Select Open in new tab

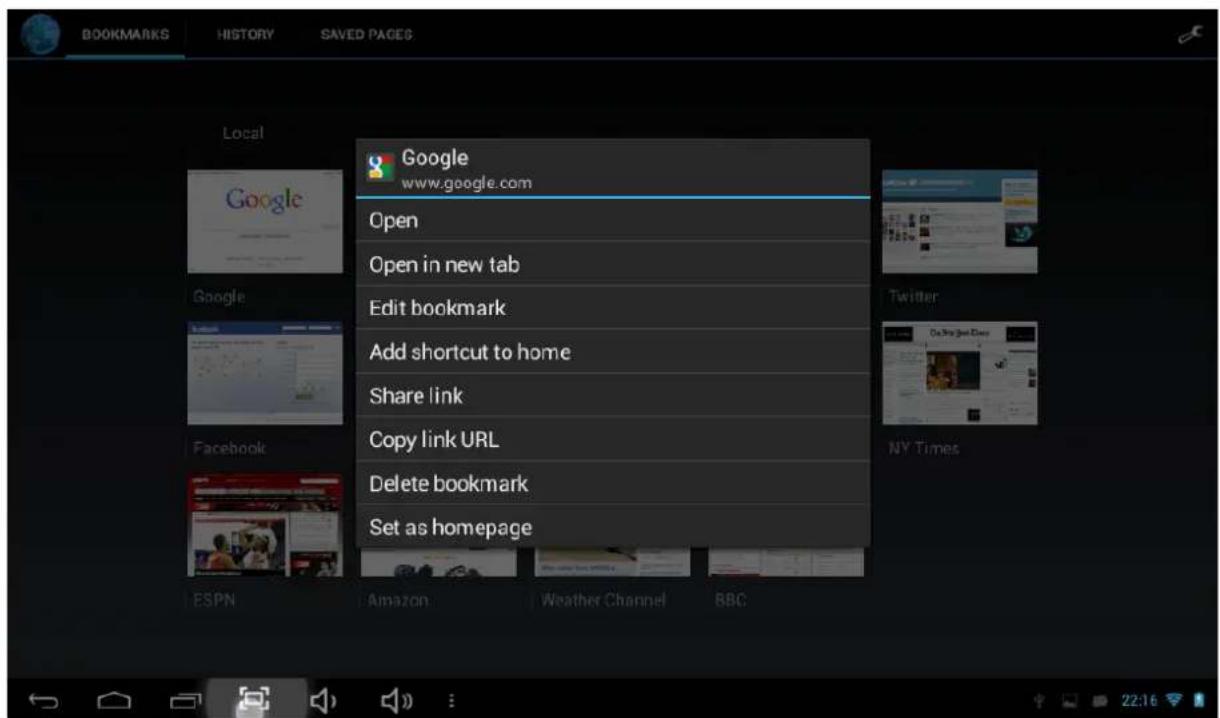[613, 264]
